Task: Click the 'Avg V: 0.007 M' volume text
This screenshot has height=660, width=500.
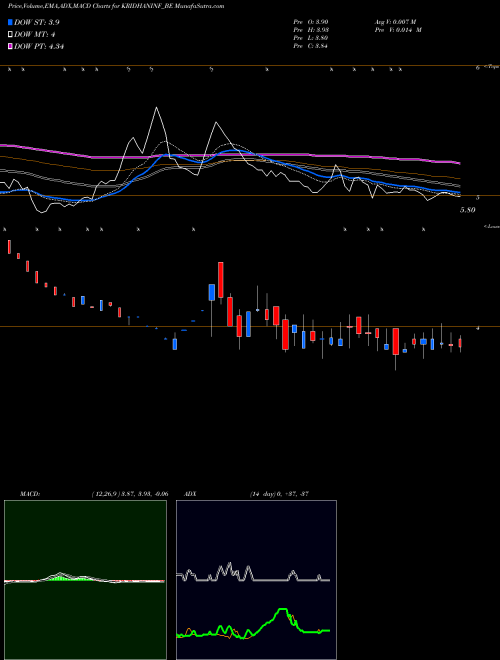Action: 396,21
